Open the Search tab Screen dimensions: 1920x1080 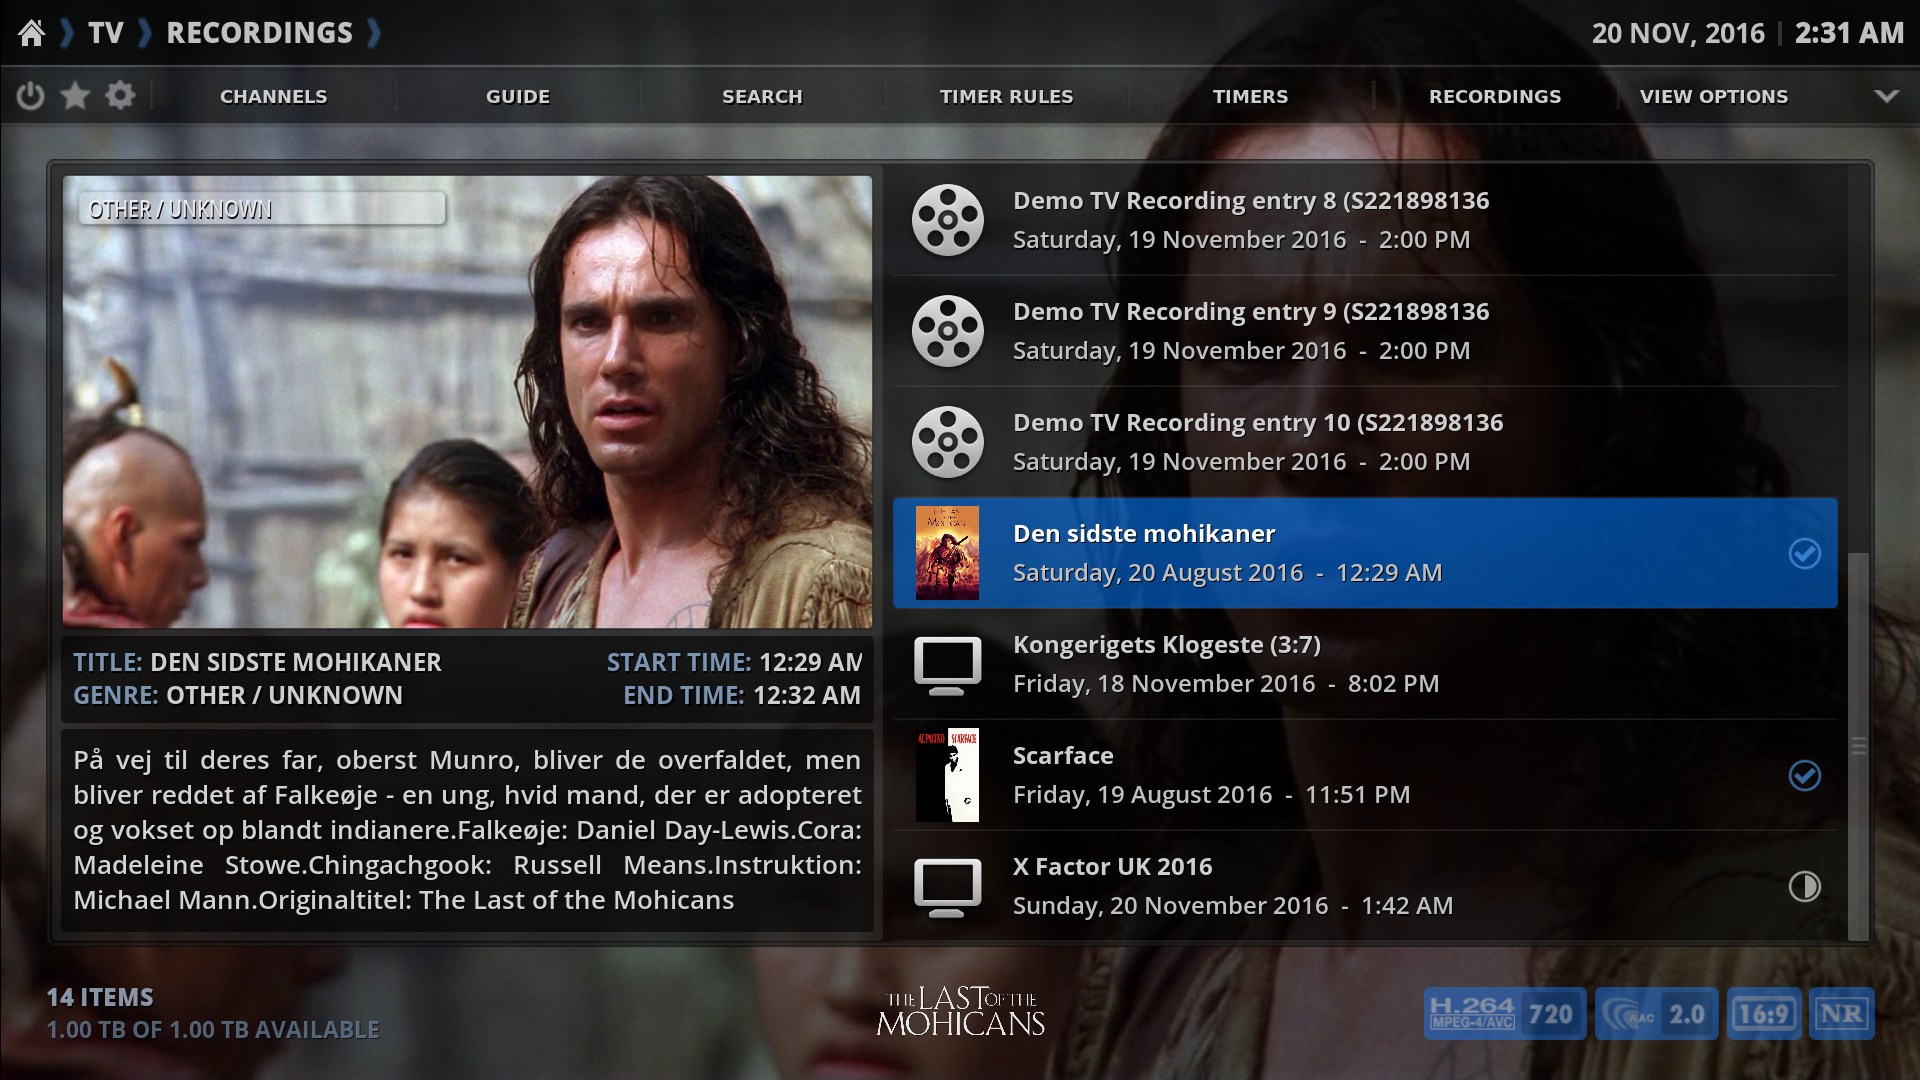762,96
